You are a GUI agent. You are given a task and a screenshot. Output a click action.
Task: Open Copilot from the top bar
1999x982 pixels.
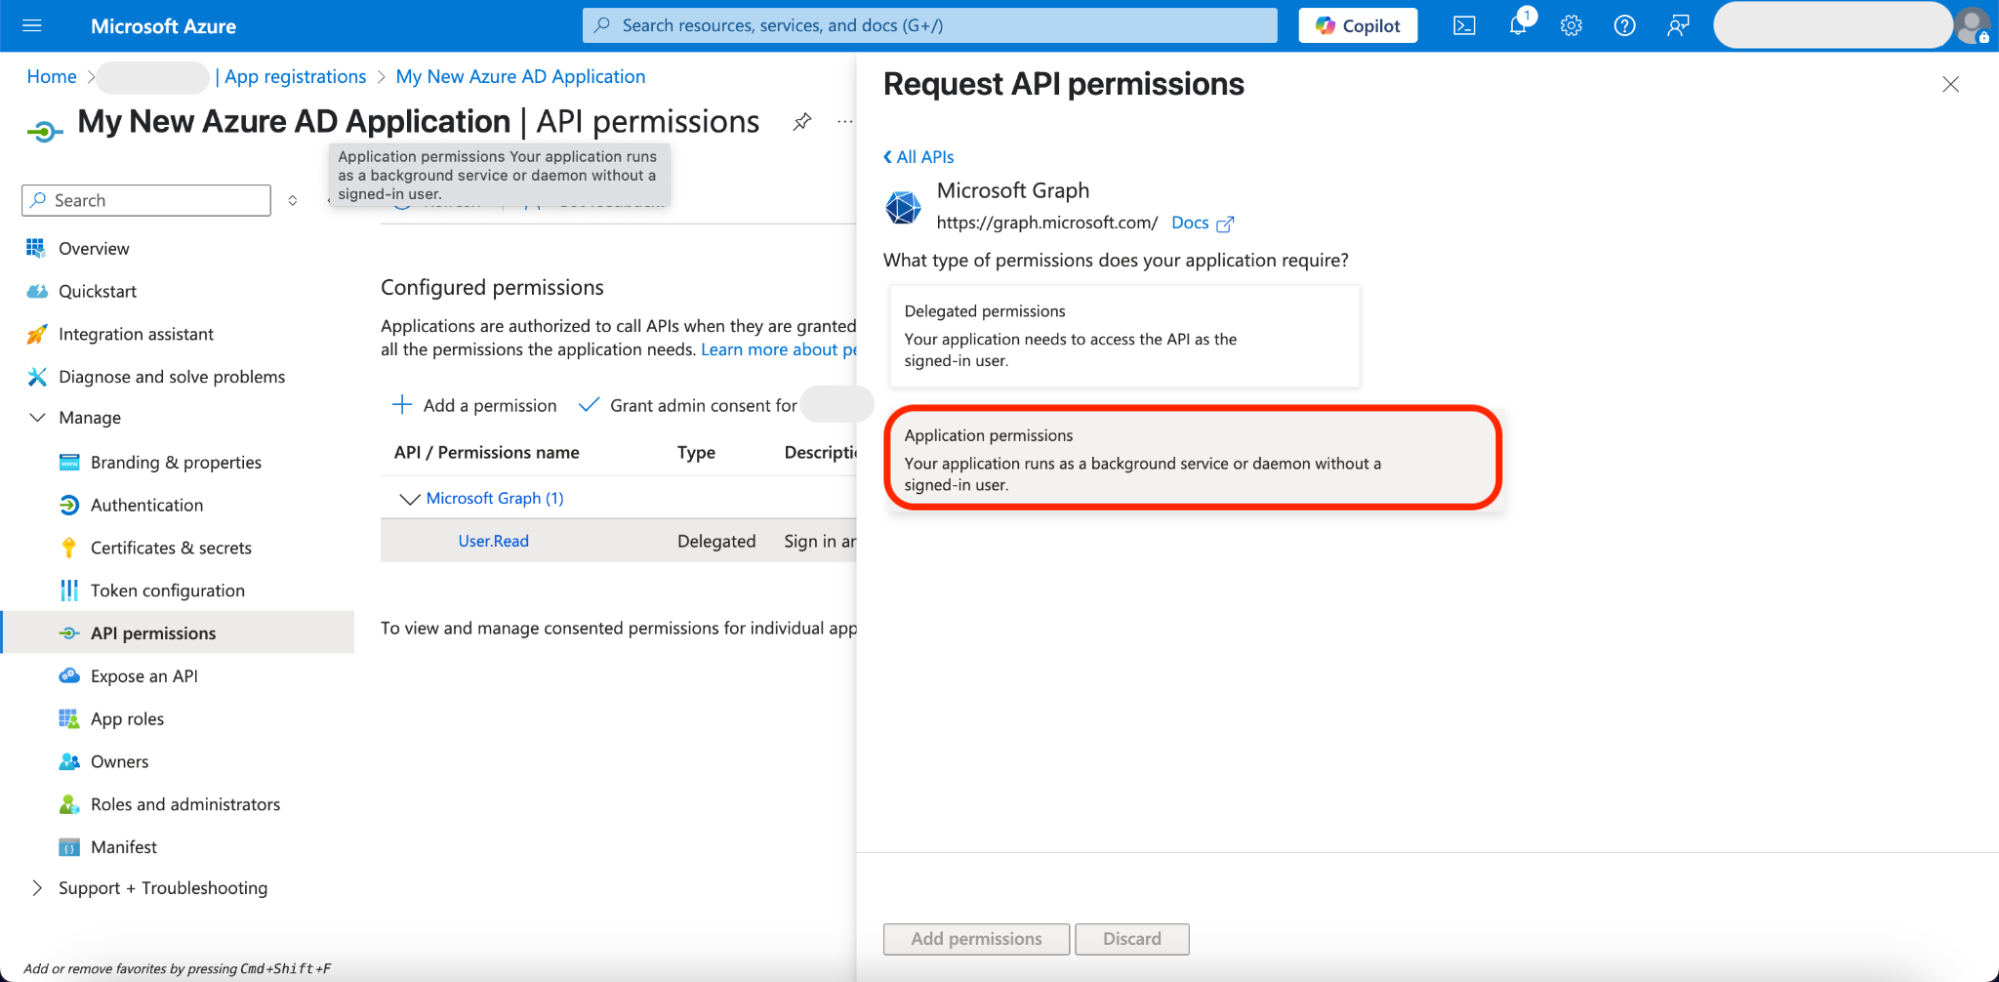click(x=1358, y=26)
